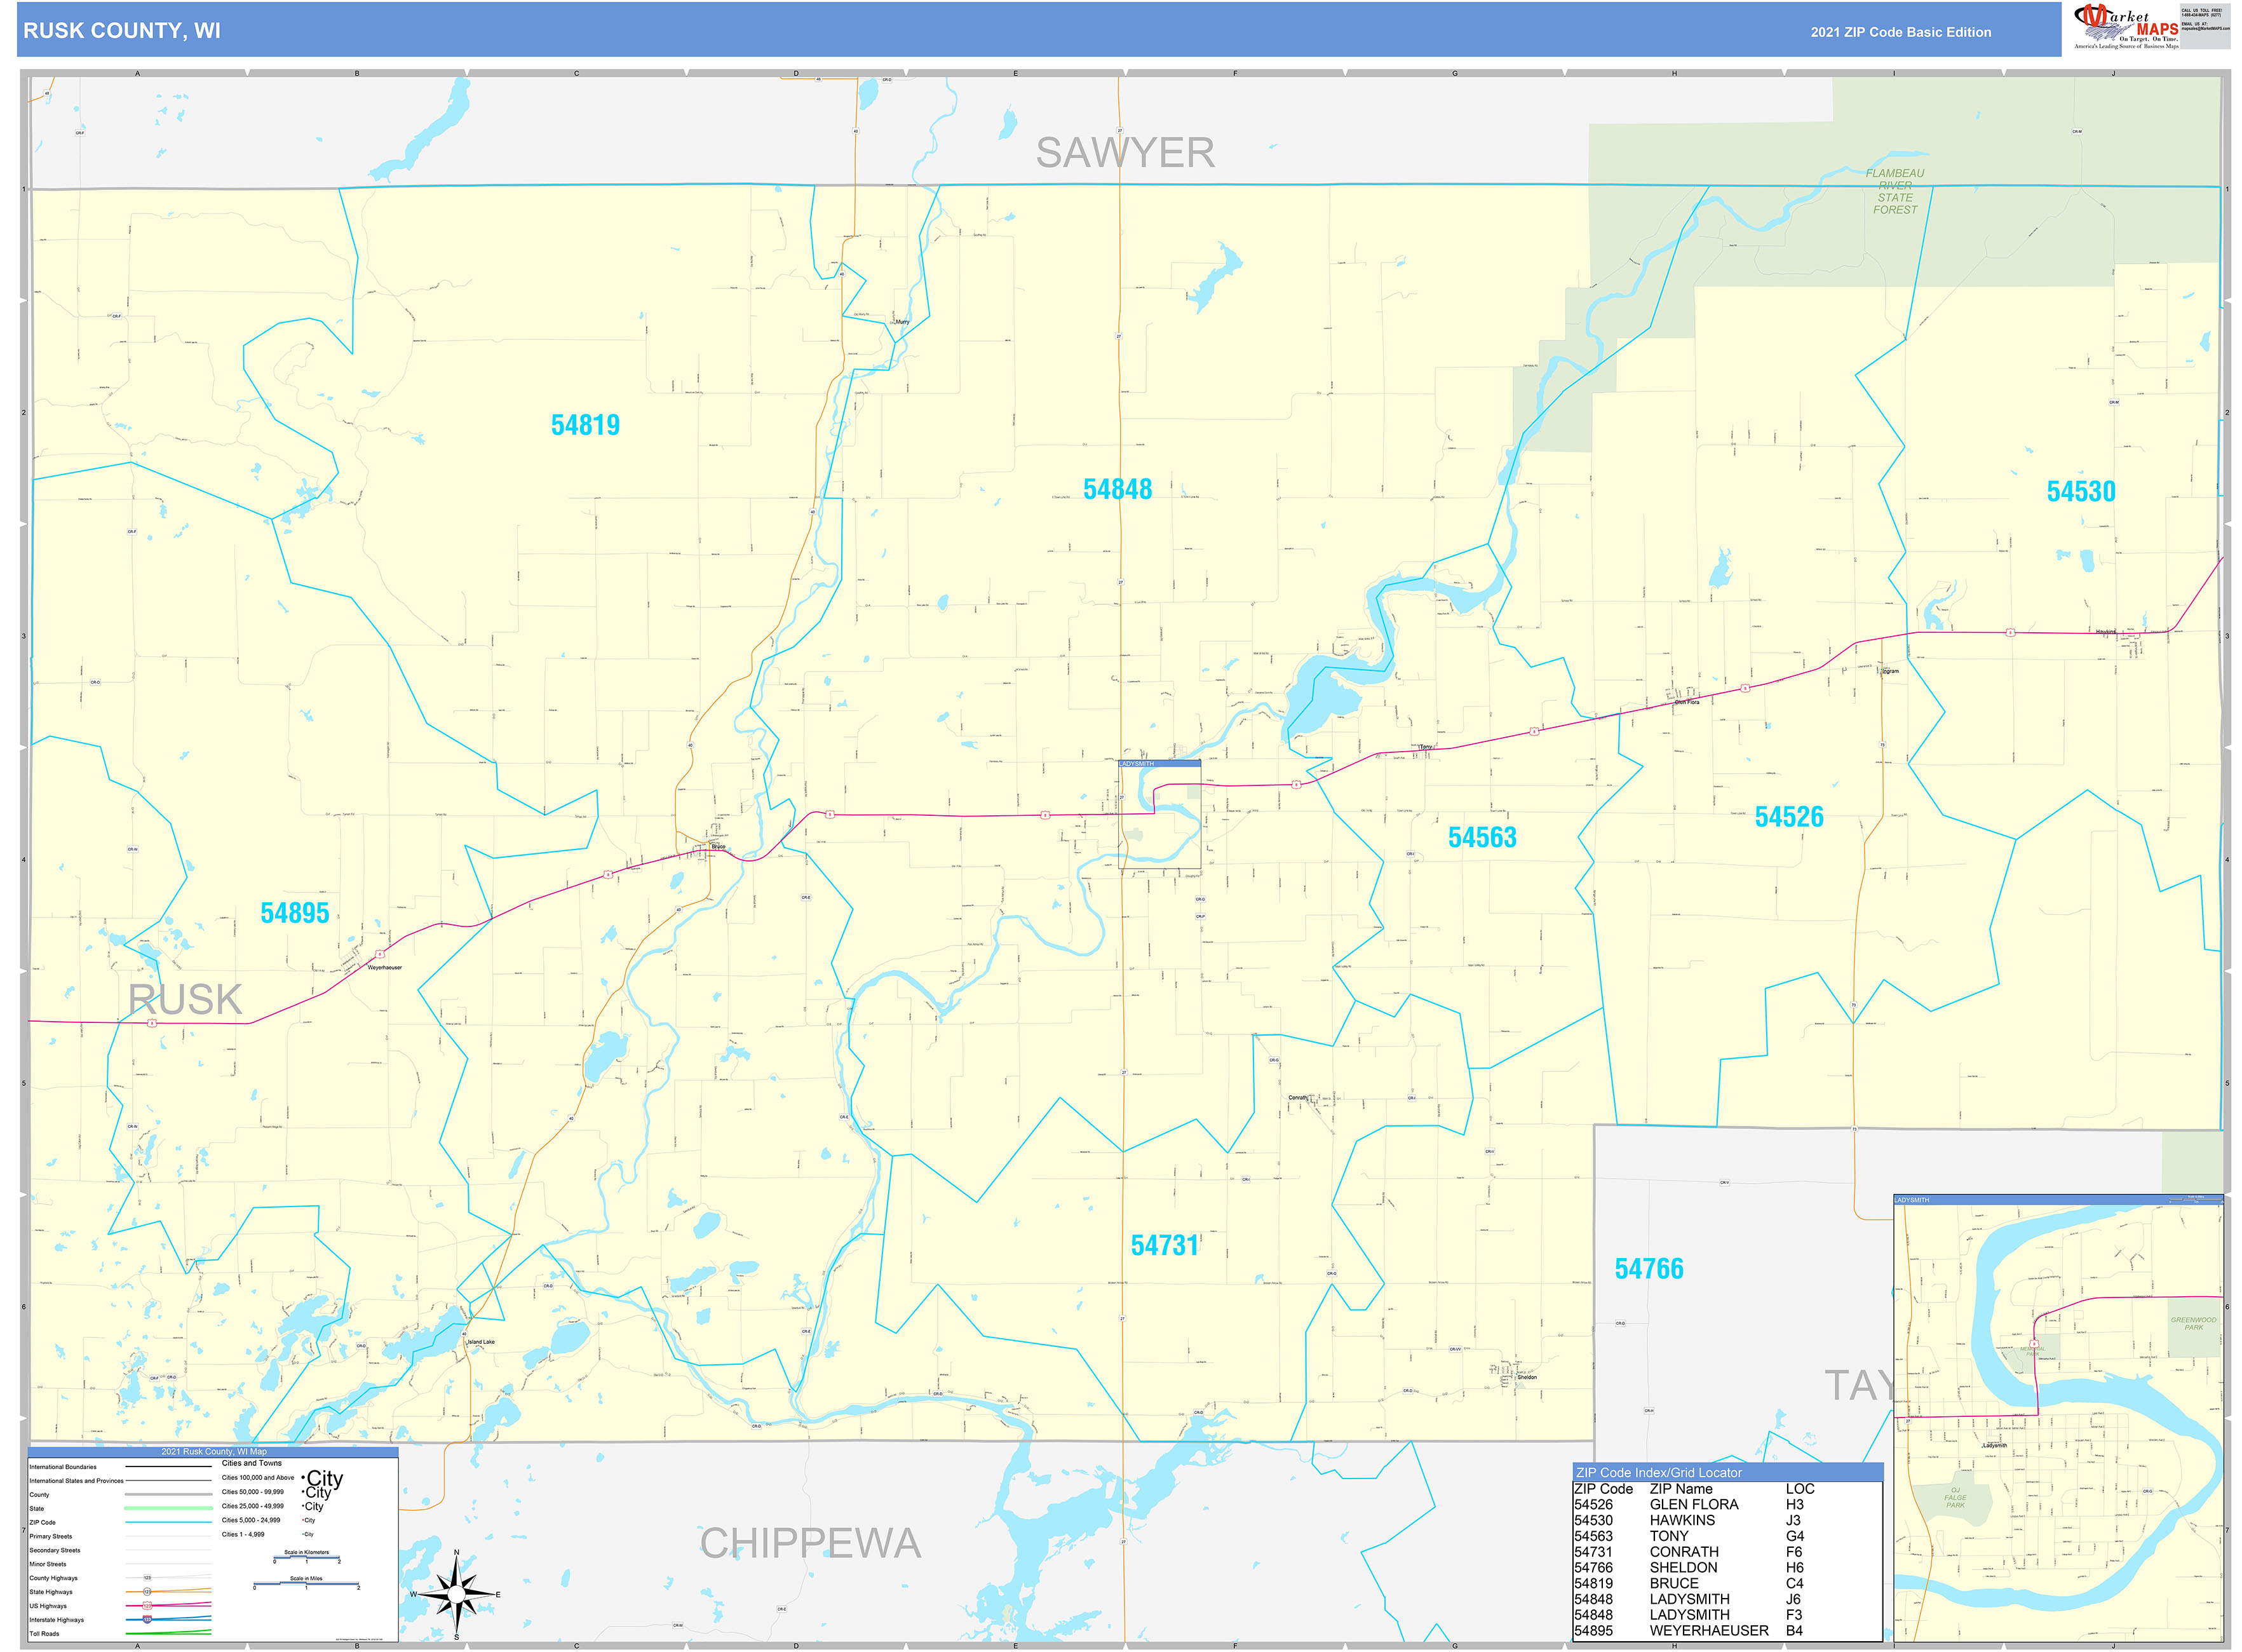Select the US Highways shield in the legend
The height and width of the screenshot is (1652, 2242).
[x=147, y=1605]
